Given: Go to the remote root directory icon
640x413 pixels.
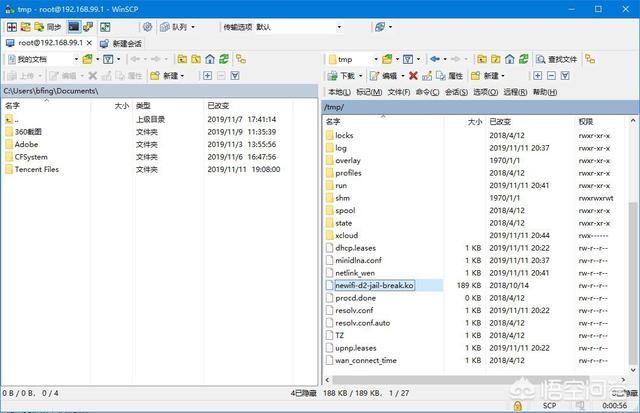Looking at the screenshot, I should [496, 60].
